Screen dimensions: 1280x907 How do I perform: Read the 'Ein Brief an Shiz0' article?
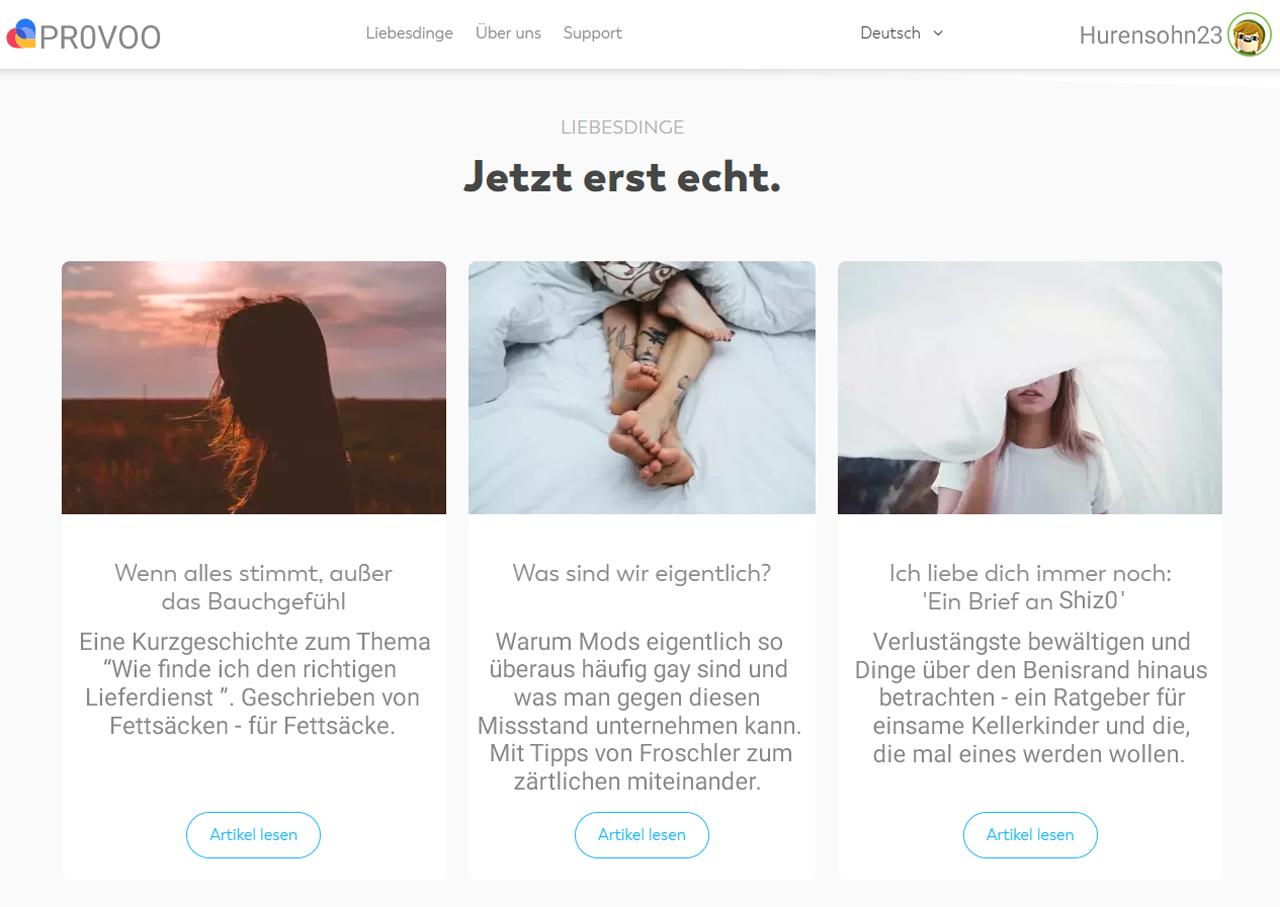[x=1030, y=835]
